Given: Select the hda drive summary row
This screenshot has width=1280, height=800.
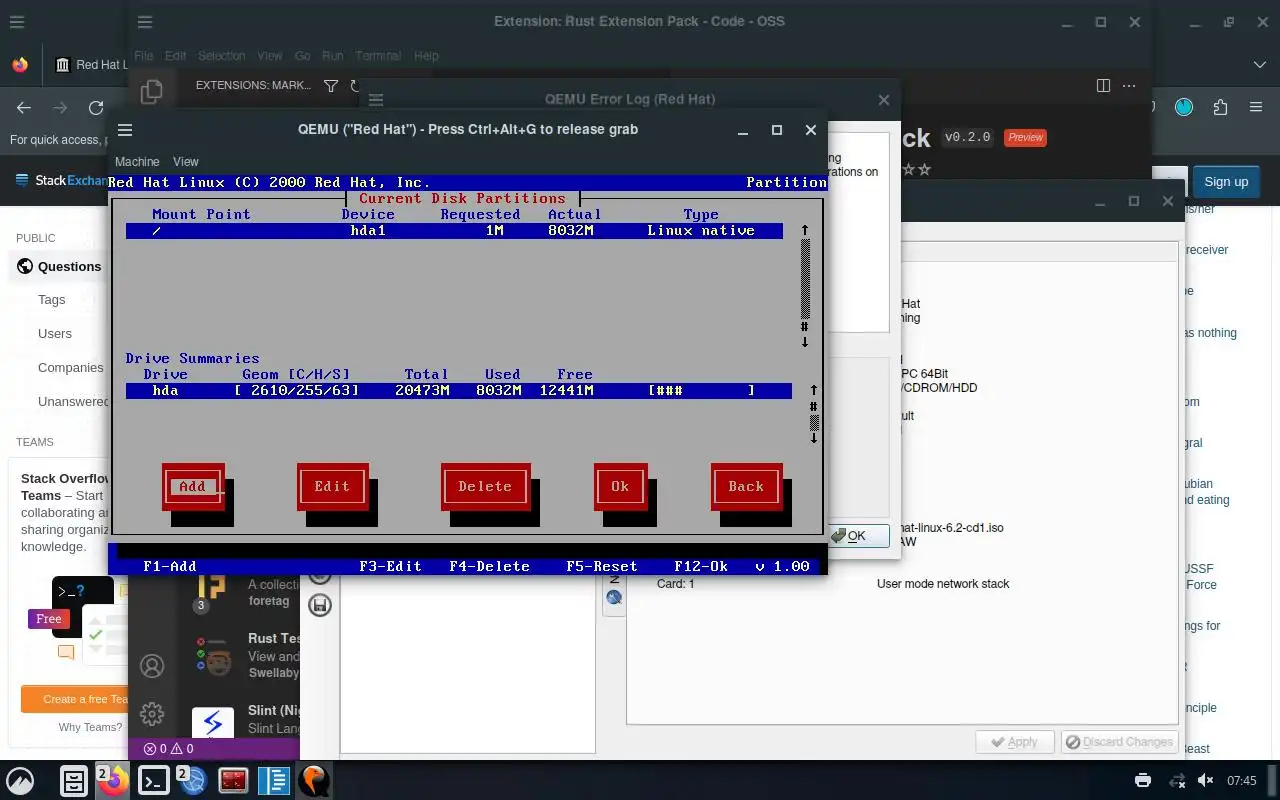Looking at the screenshot, I should [x=458, y=391].
